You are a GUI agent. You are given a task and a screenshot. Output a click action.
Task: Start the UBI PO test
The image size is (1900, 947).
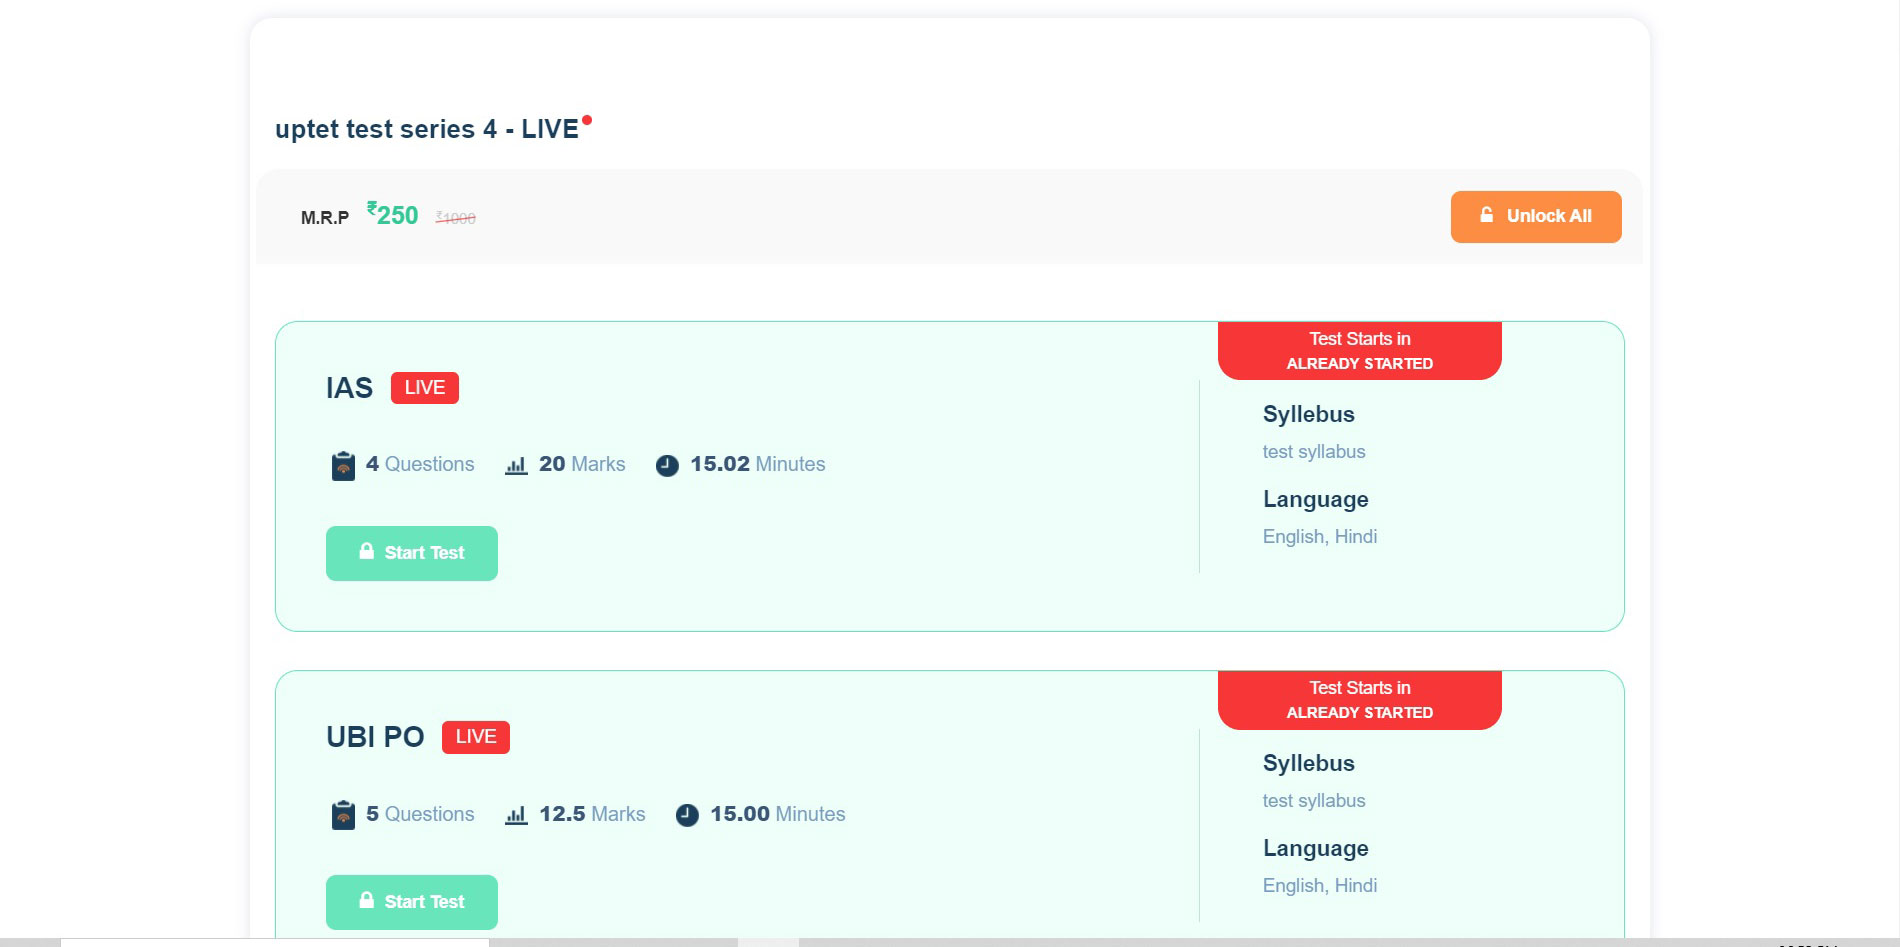pyautogui.click(x=412, y=902)
